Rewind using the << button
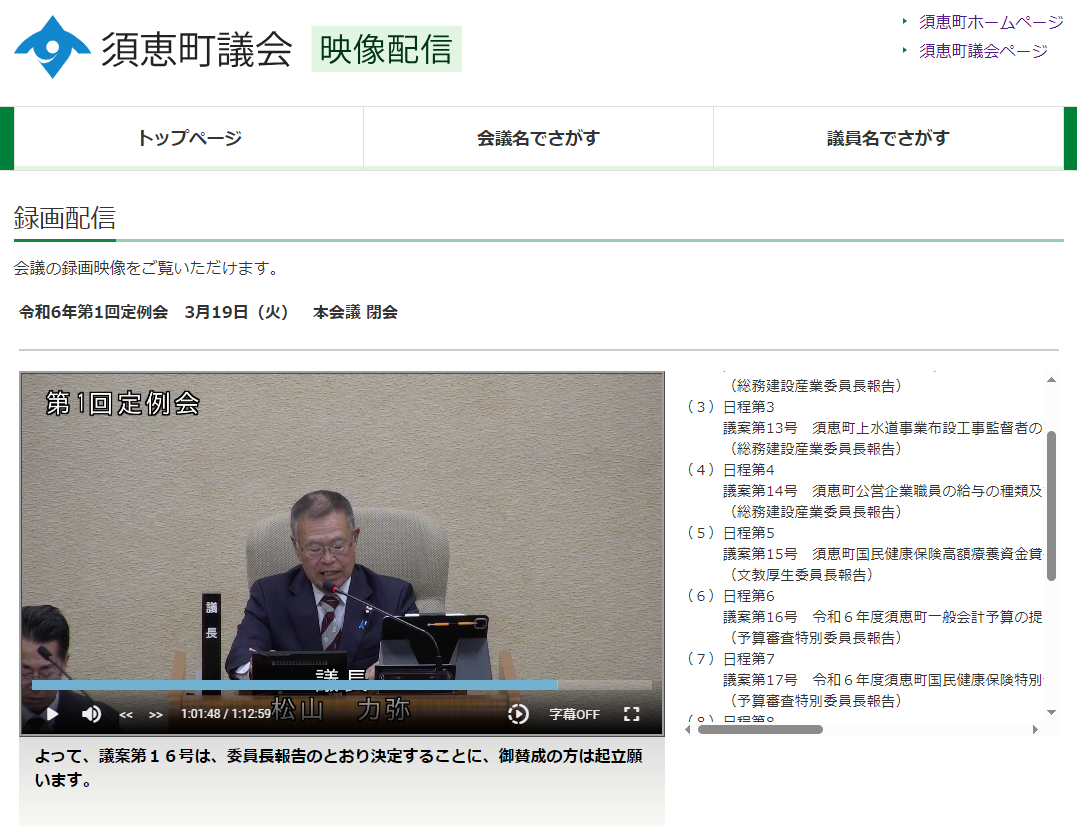The width and height of the screenshot is (1077, 826). pyautogui.click(x=126, y=715)
